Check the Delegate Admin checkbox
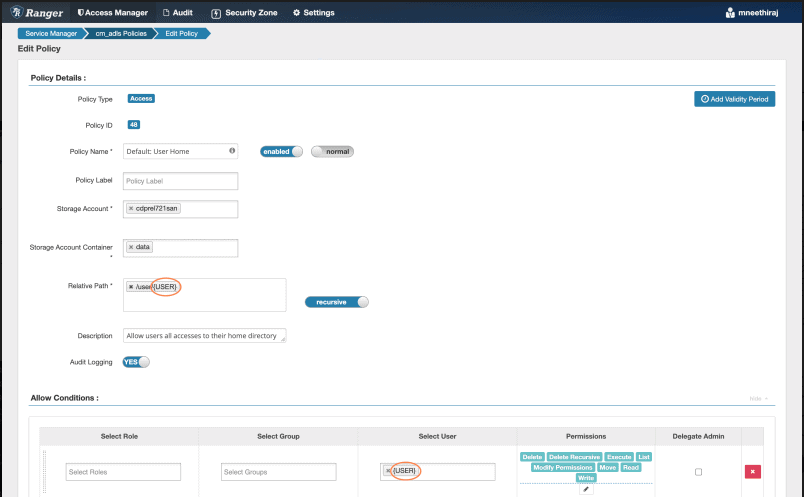Image resolution: width=804 pixels, height=497 pixels. (698, 471)
